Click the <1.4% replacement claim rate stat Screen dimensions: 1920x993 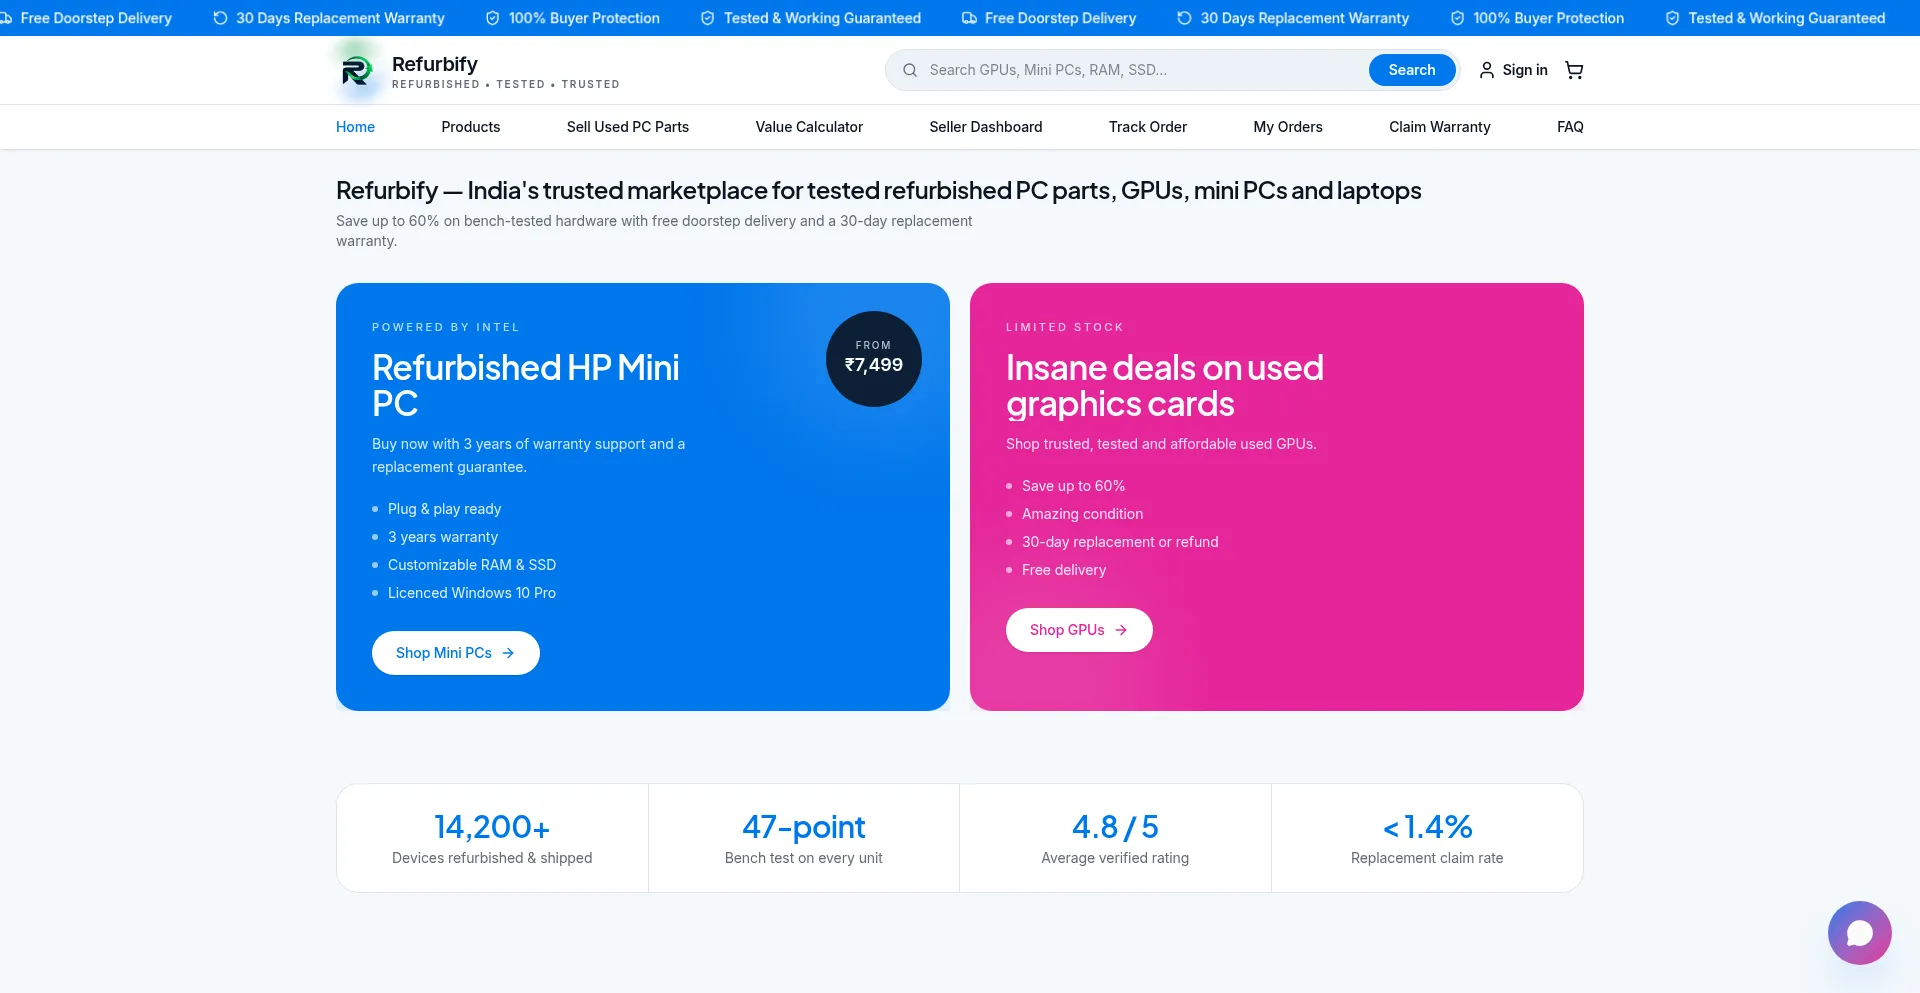[1427, 838]
